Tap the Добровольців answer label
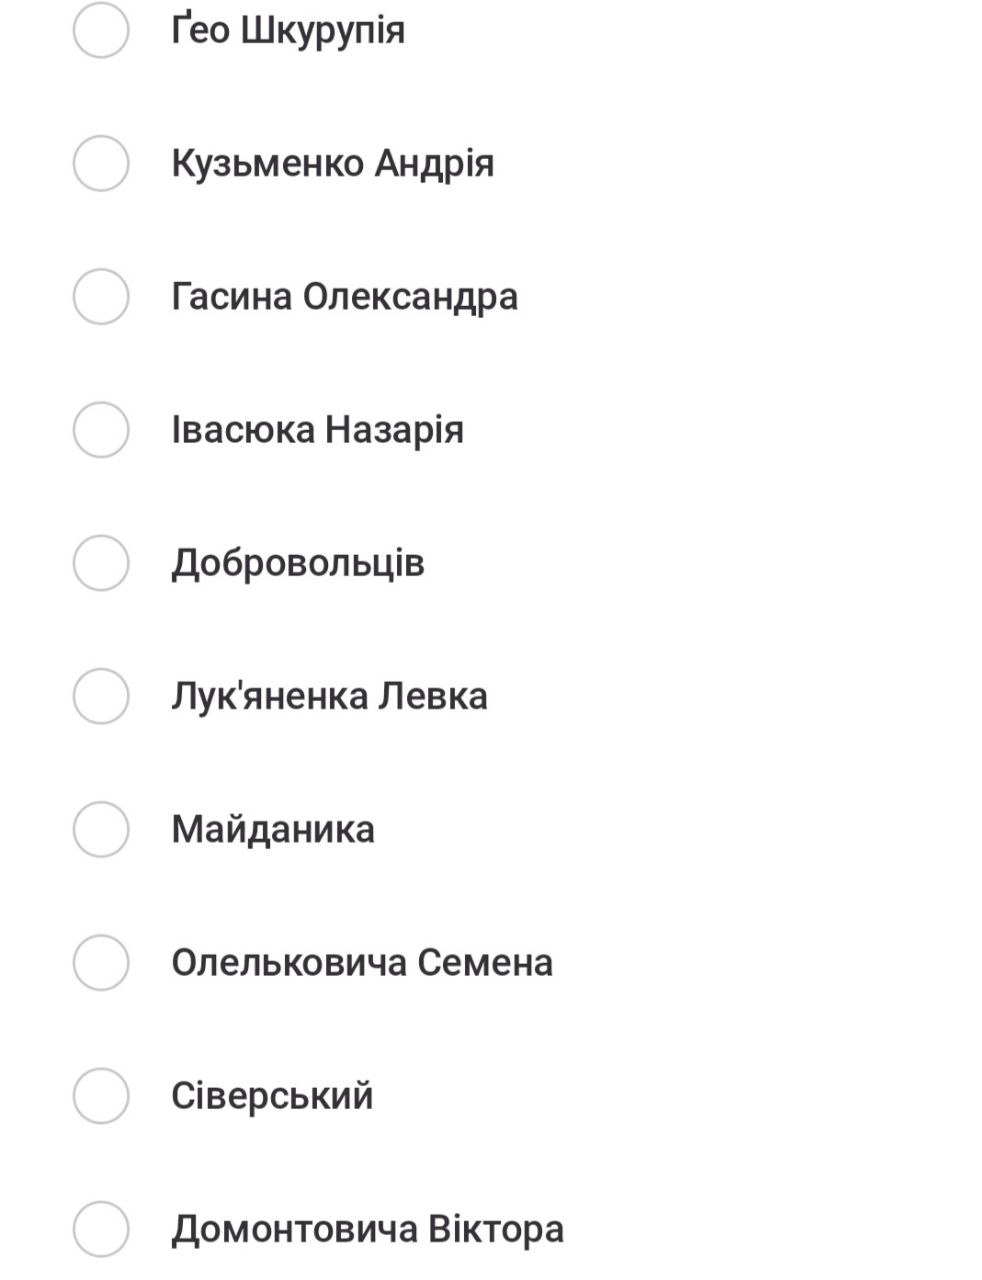This screenshot has height=1280, width=982. tap(297, 562)
